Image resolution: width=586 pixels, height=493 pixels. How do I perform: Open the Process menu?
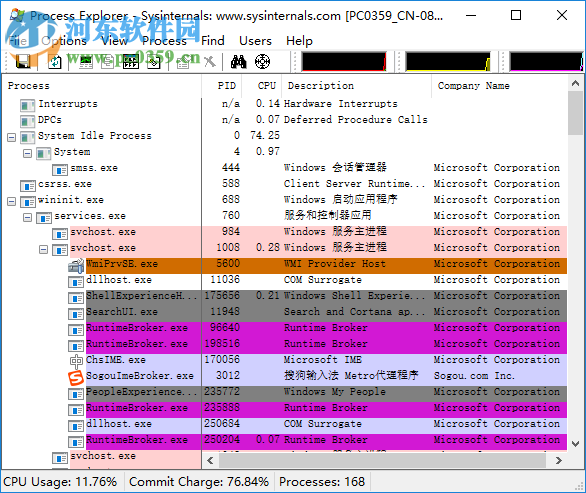click(x=164, y=41)
